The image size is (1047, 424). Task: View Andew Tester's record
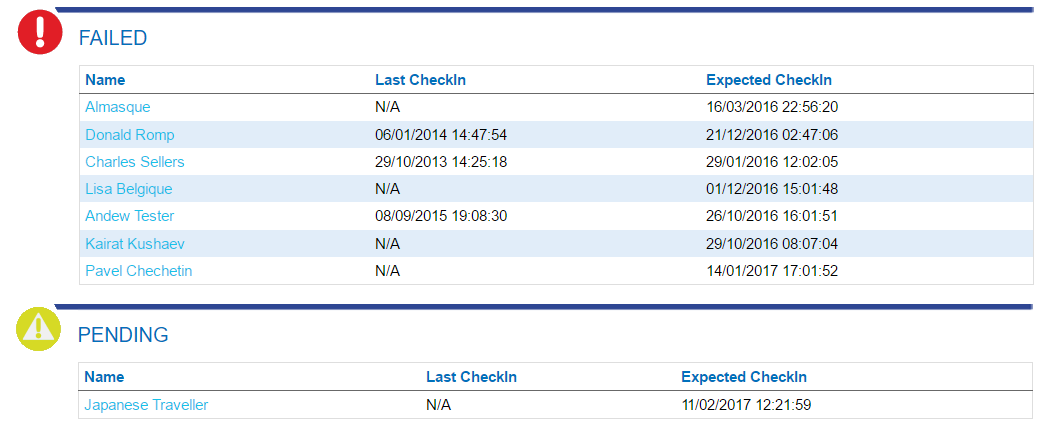pyautogui.click(x=130, y=216)
